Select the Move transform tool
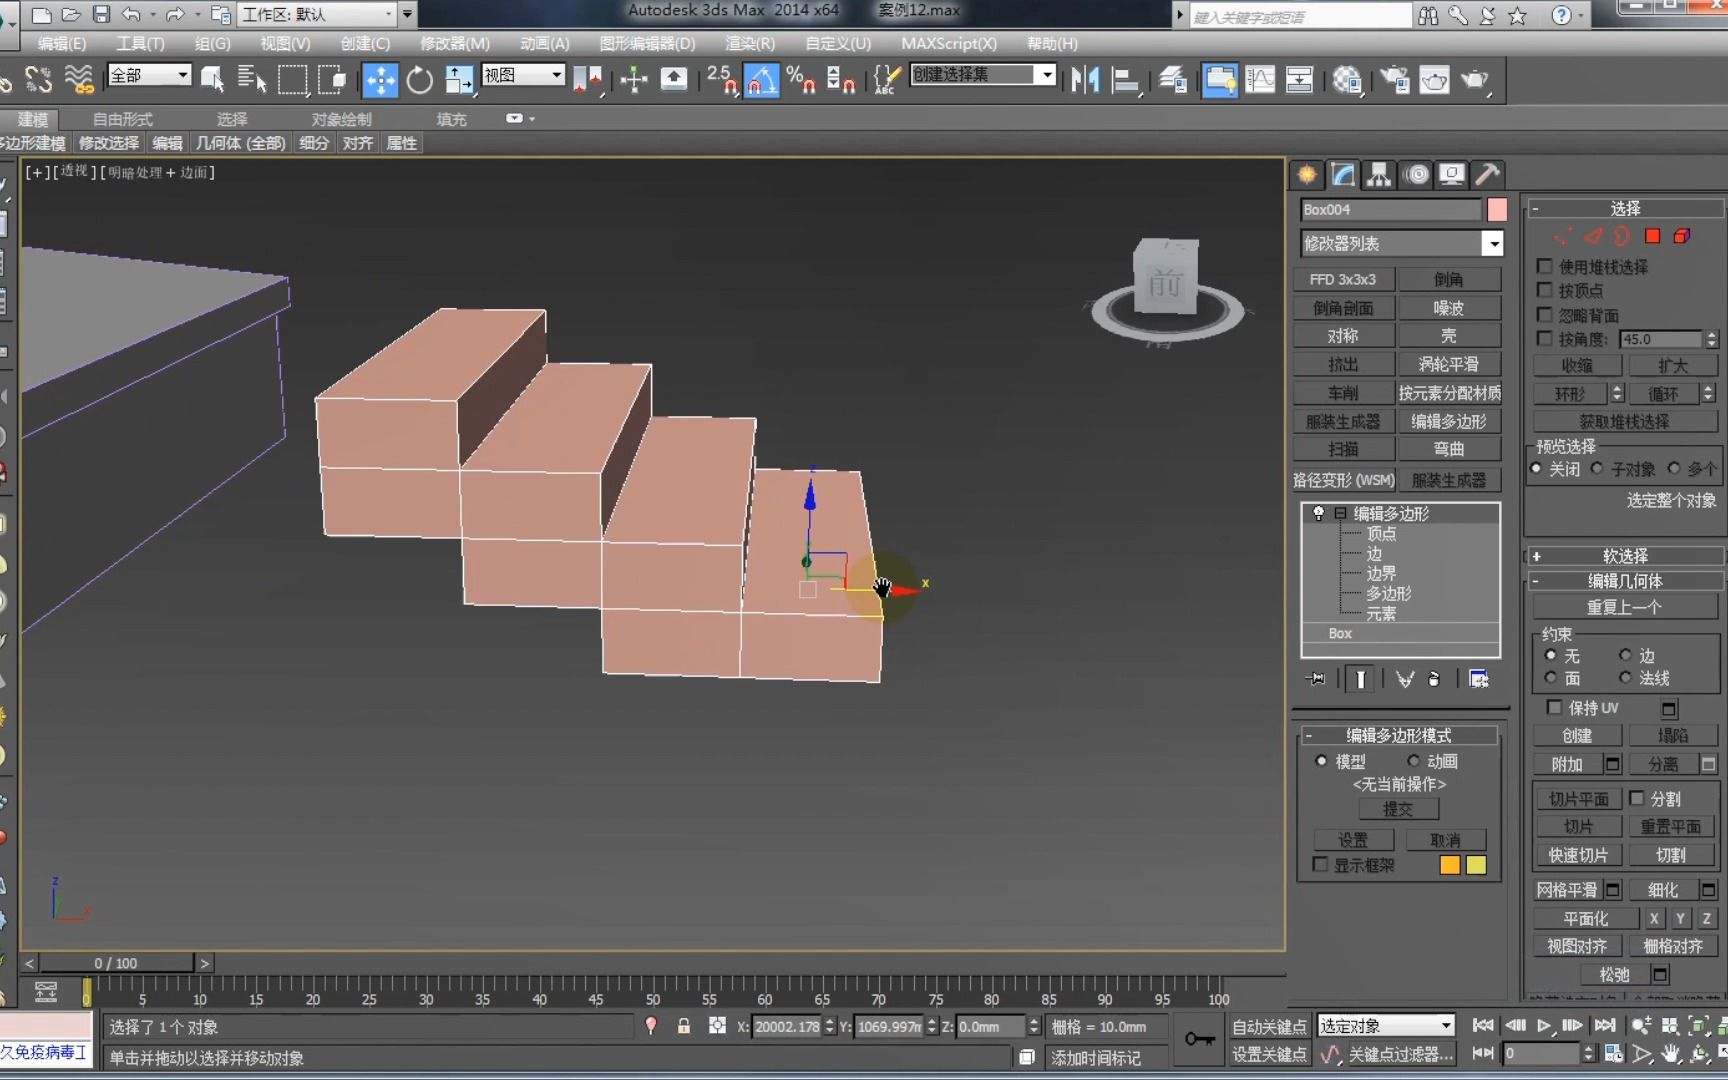This screenshot has width=1728, height=1080. pyautogui.click(x=380, y=80)
